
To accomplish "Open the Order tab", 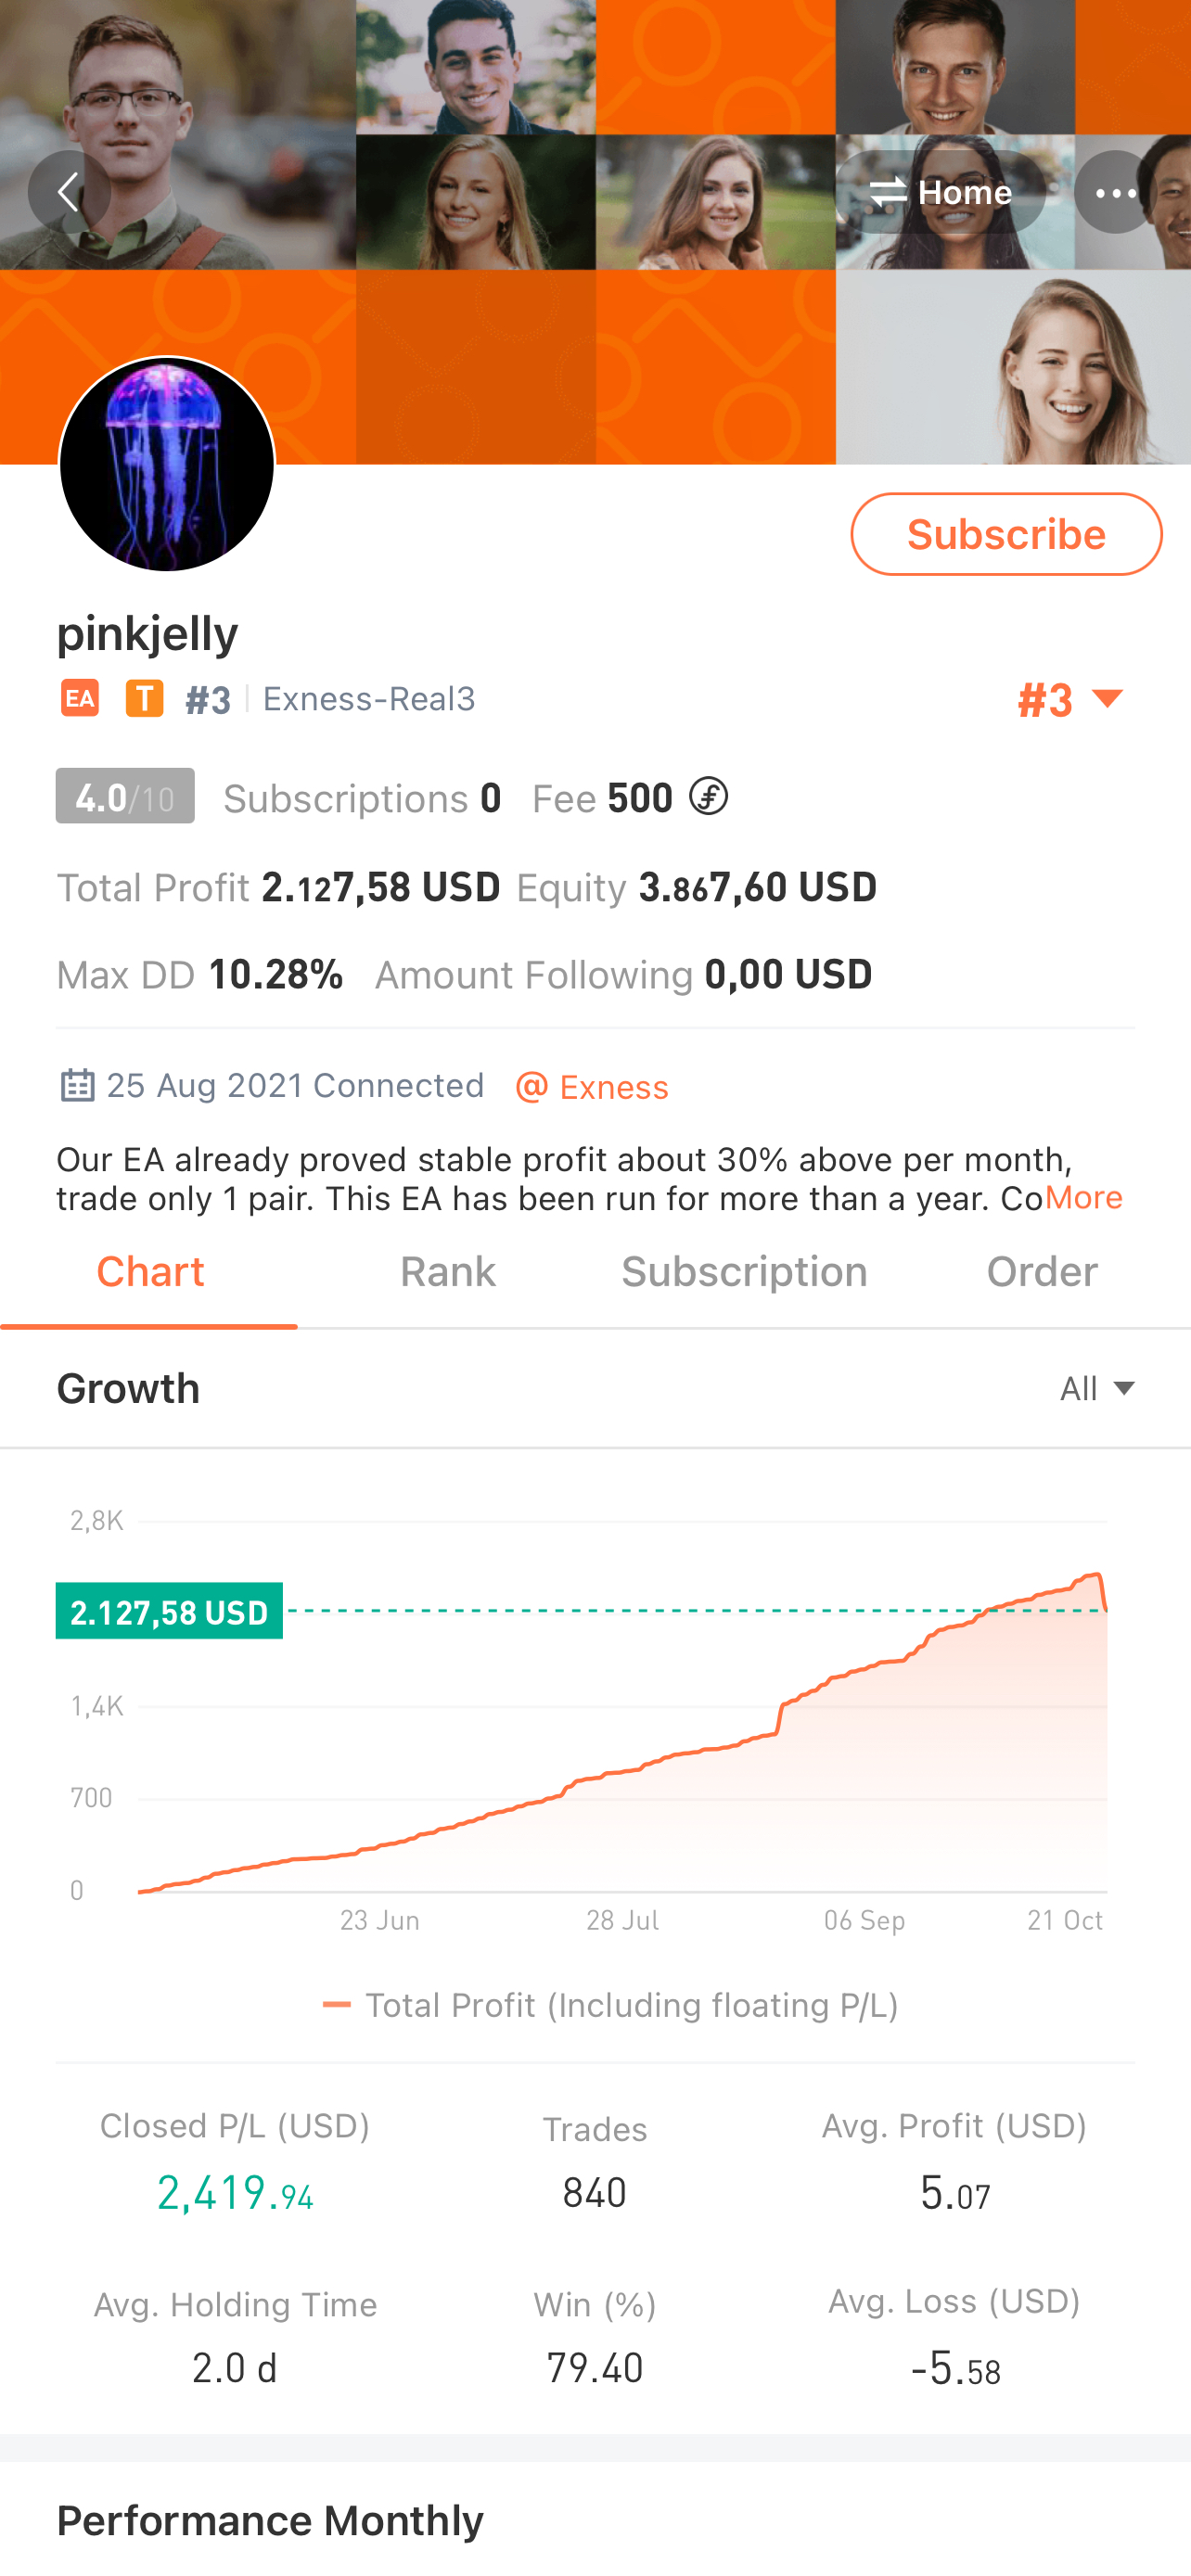I will pyautogui.click(x=1042, y=1272).
